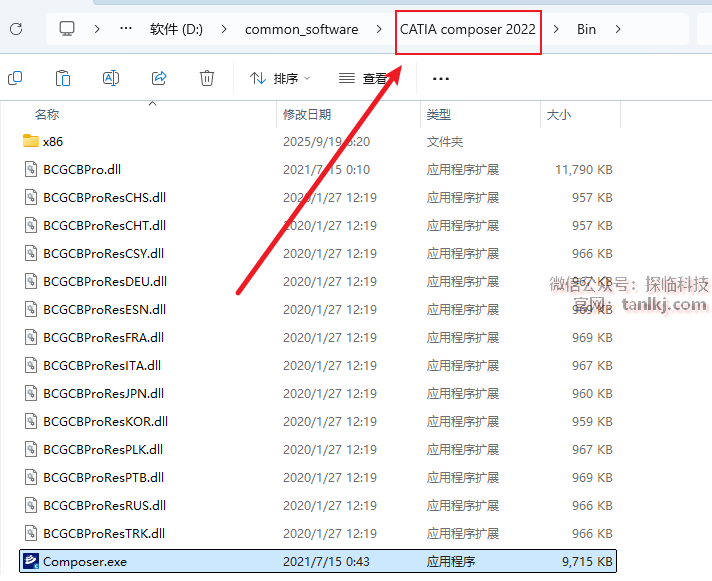Click the 959 KB size cell
The width and height of the screenshot is (712, 581).
coord(592,422)
